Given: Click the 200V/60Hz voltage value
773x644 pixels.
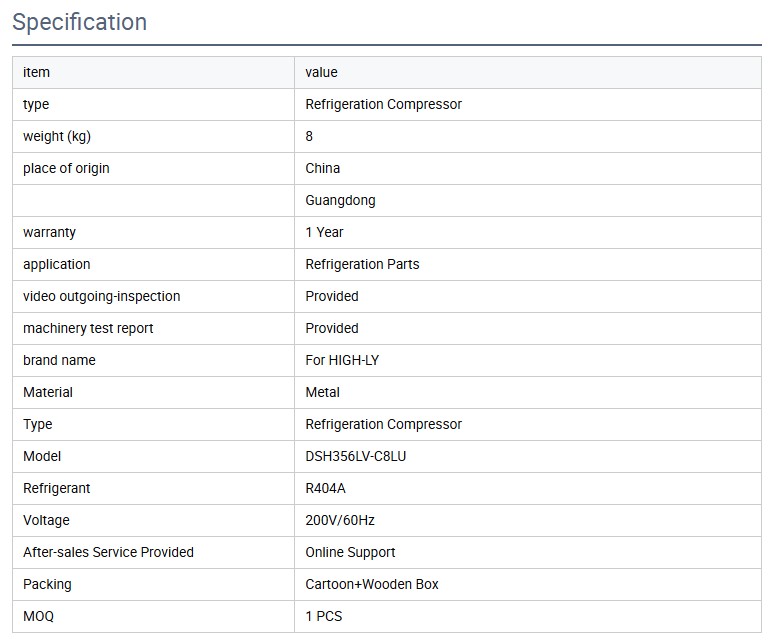Looking at the screenshot, I should (x=340, y=520).
